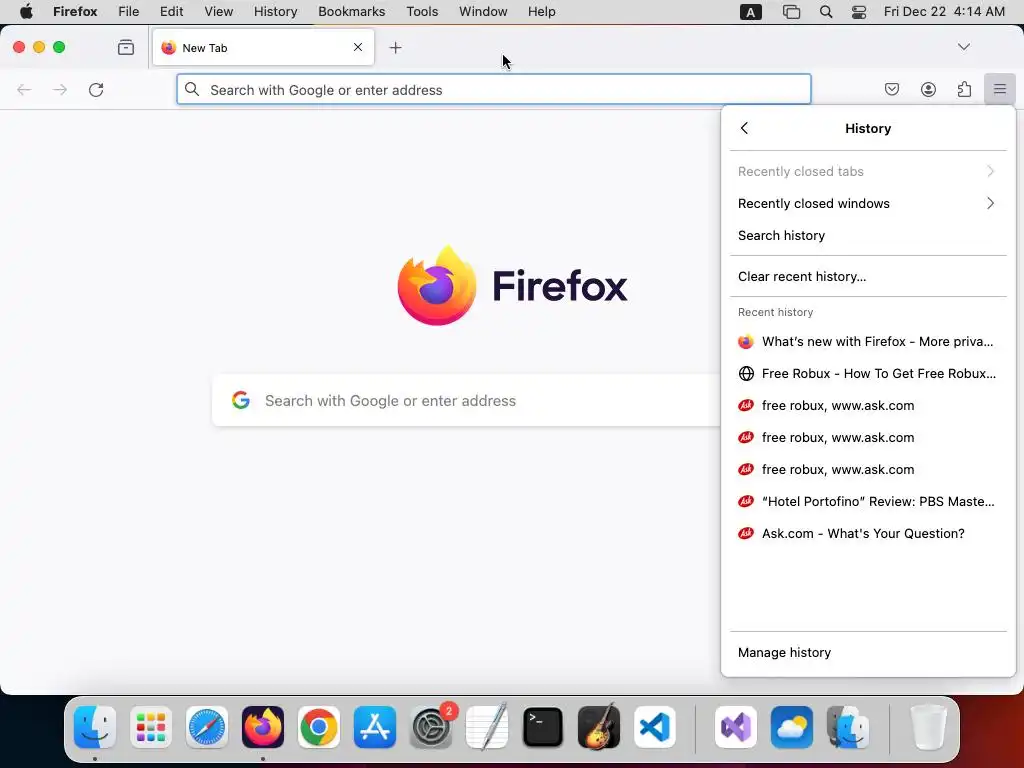Open the Tools menu
The height and width of the screenshot is (768, 1024).
[422, 12]
